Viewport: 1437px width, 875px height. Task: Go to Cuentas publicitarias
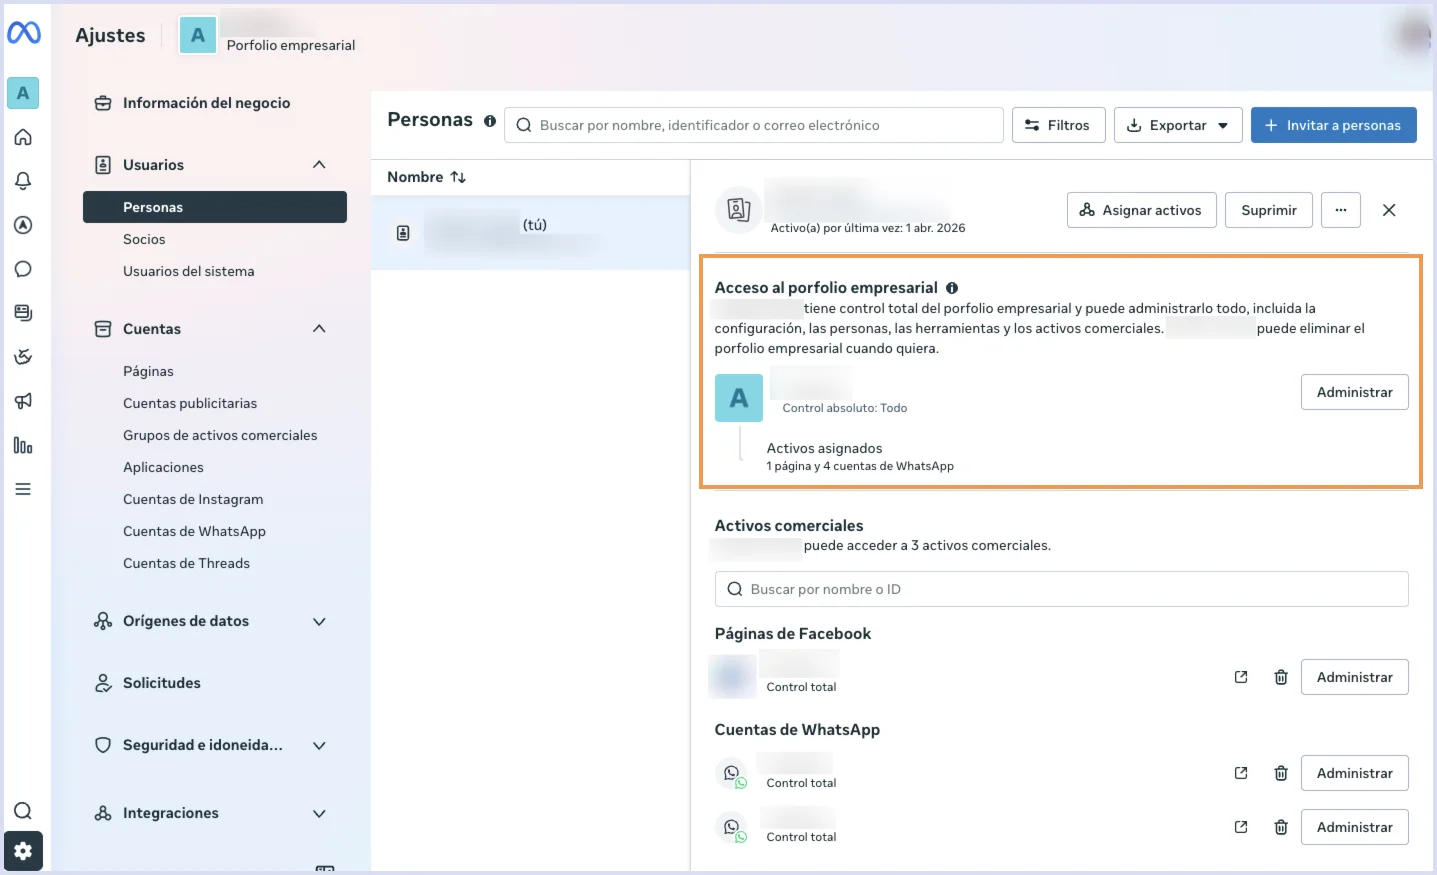[190, 403]
